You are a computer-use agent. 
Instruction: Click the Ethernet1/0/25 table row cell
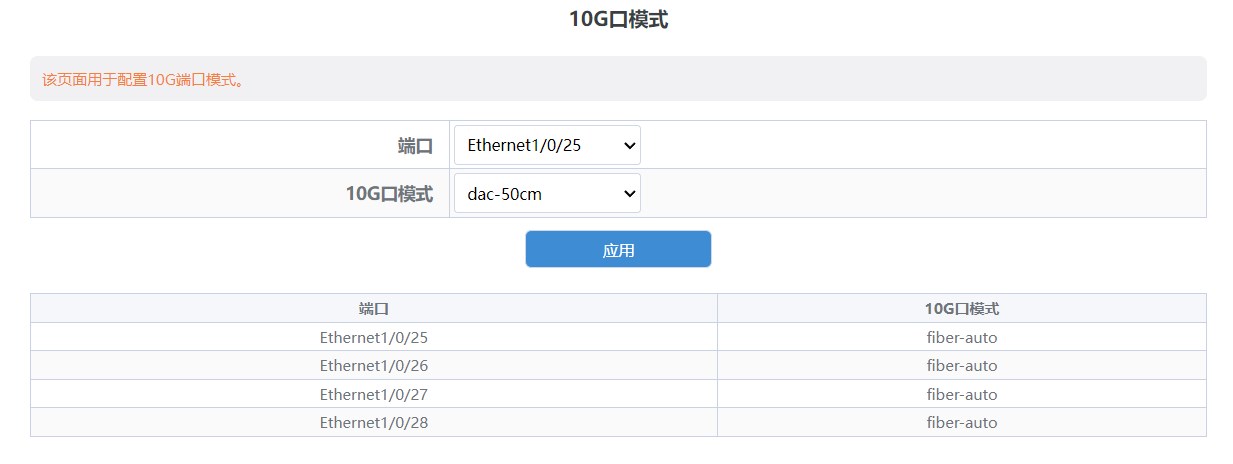pyautogui.click(x=374, y=337)
